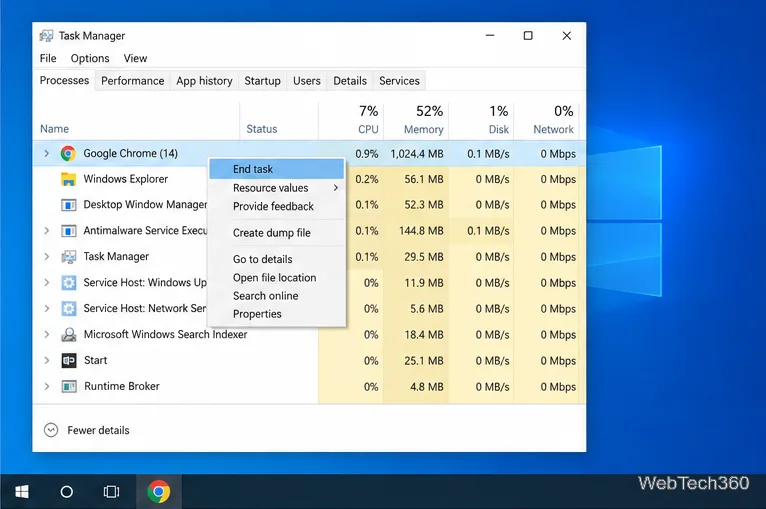Image resolution: width=766 pixels, height=509 pixels.
Task: Click the 4.8 MB memory value
Action: (x=426, y=386)
